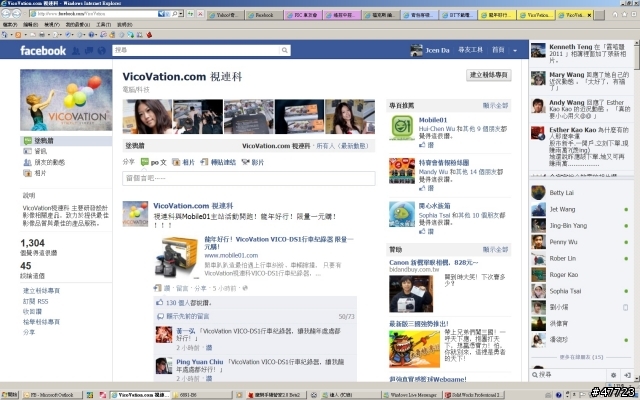Click the Windows Start button
This screenshot has height=400, width=640.
point(10,395)
